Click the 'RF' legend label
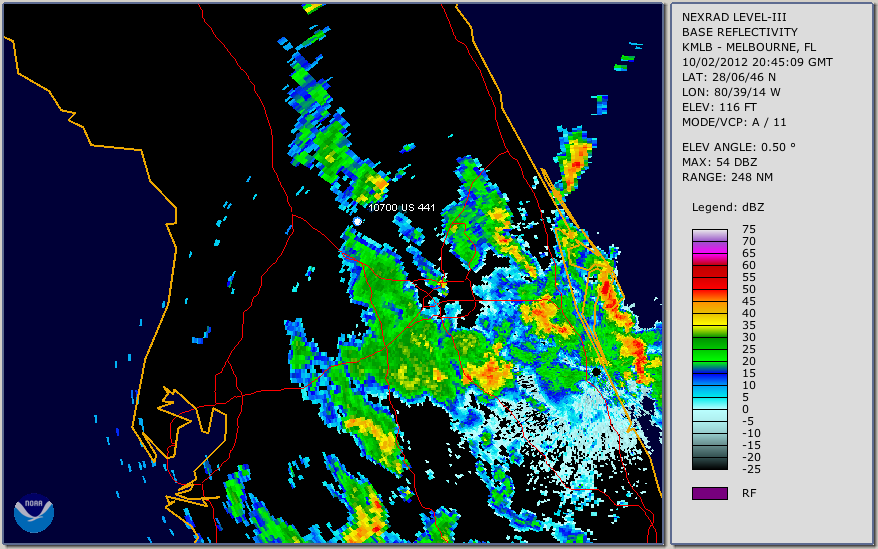The height and width of the screenshot is (549, 878). (x=749, y=493)
